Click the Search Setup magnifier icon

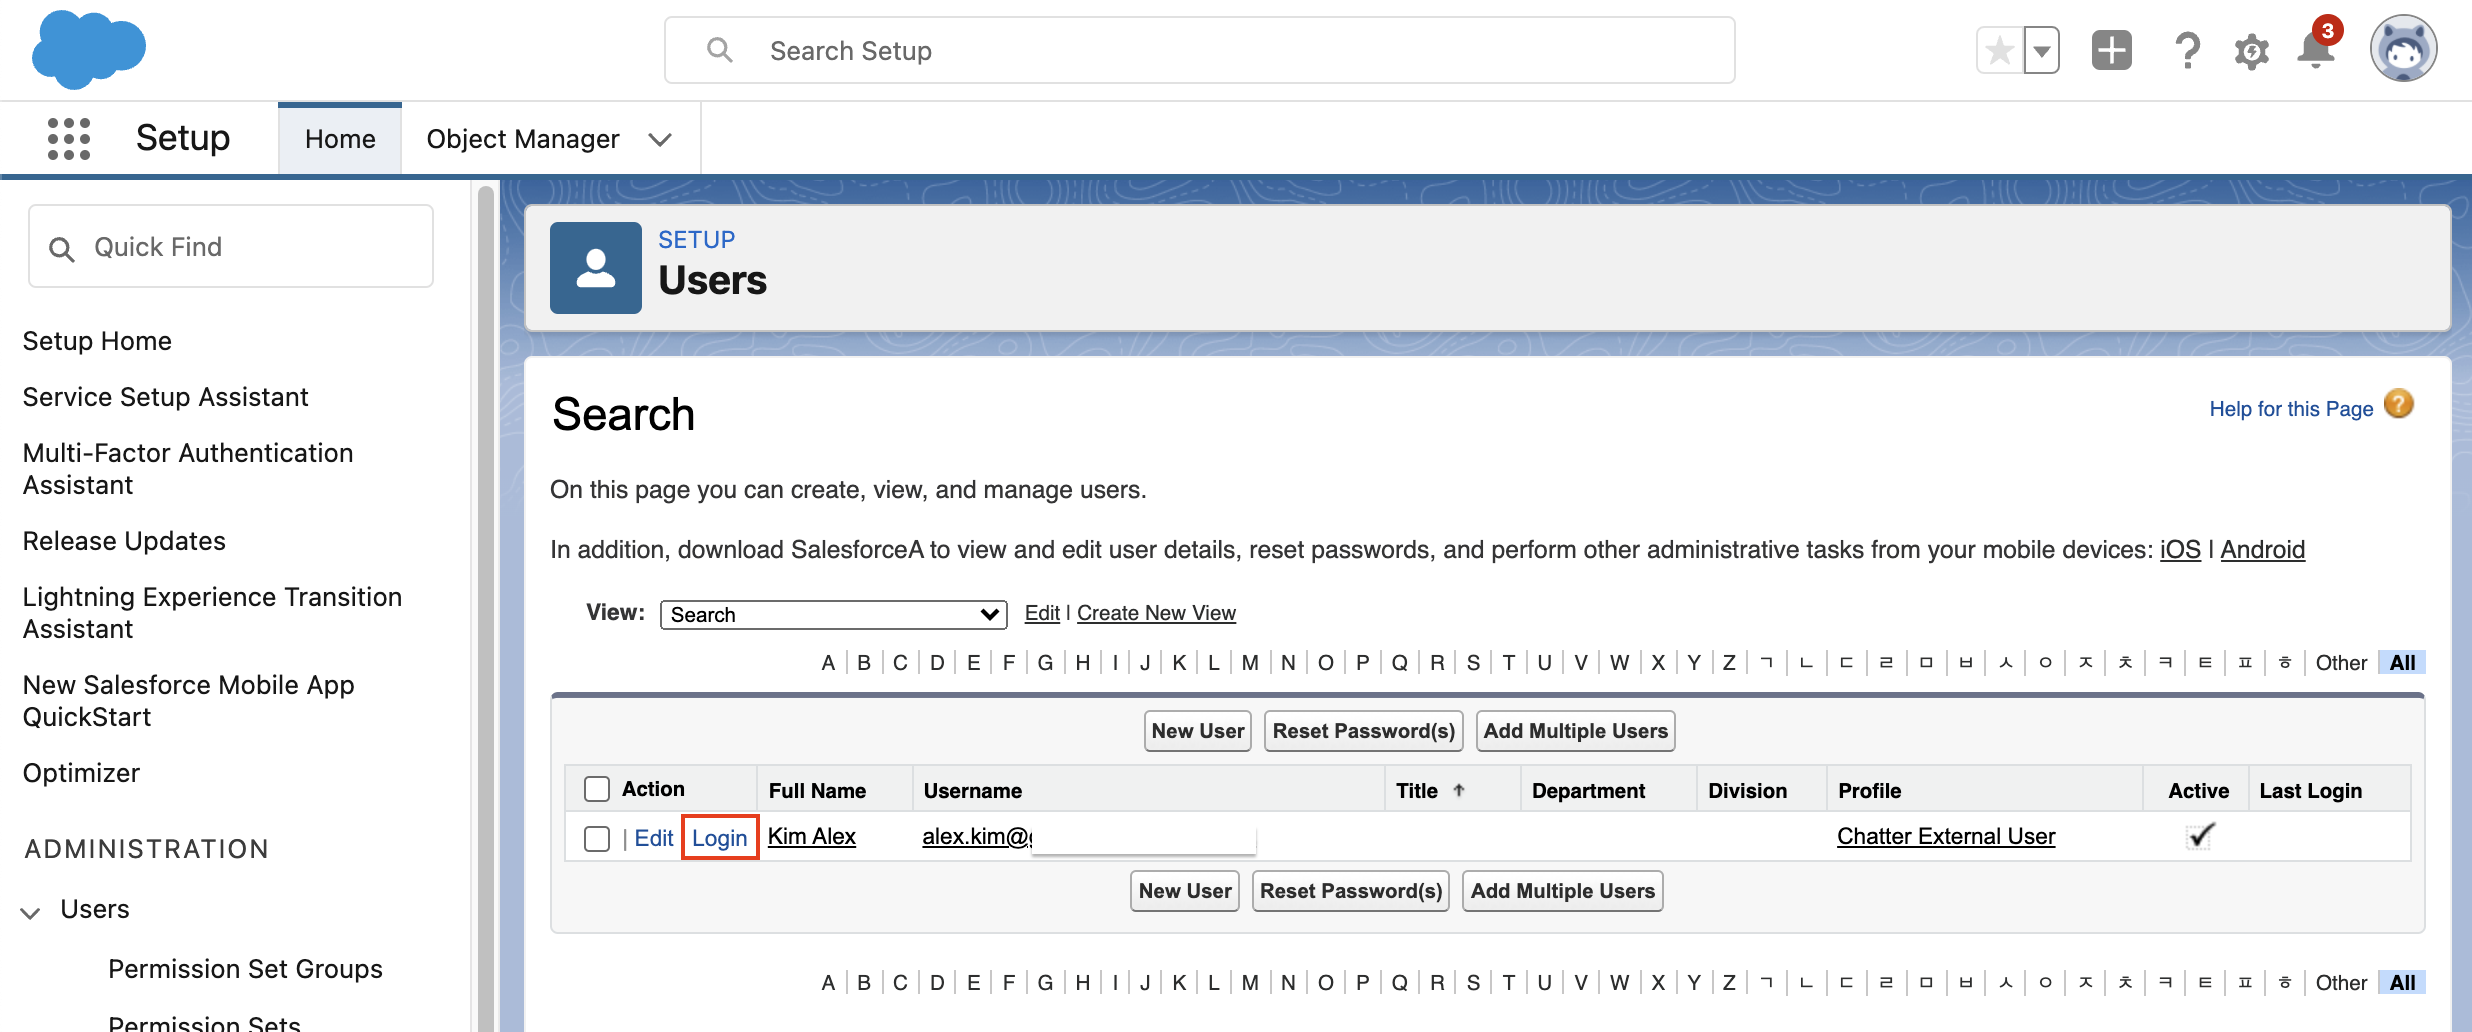(x=720, y=50)
